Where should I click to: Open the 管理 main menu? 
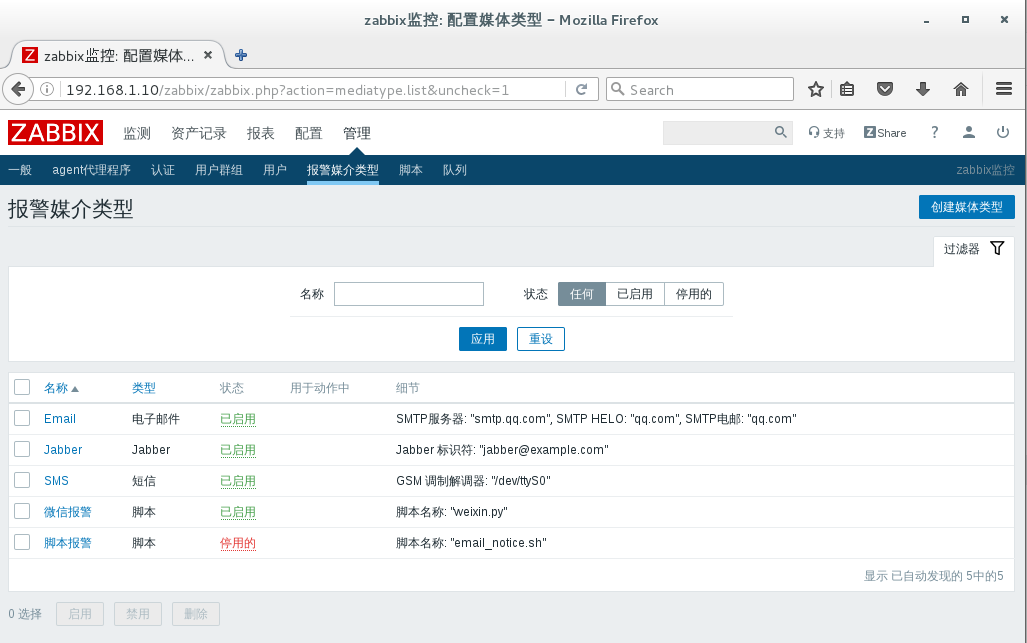(357, 133)
